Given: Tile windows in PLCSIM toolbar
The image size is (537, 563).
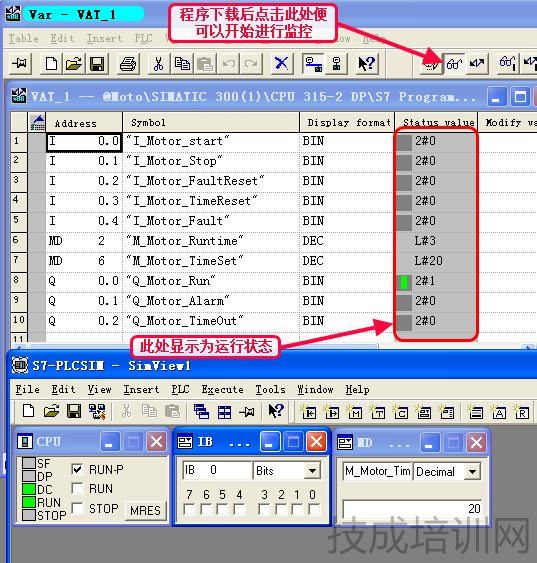Looking at the screenshot, I should point(224,412).
